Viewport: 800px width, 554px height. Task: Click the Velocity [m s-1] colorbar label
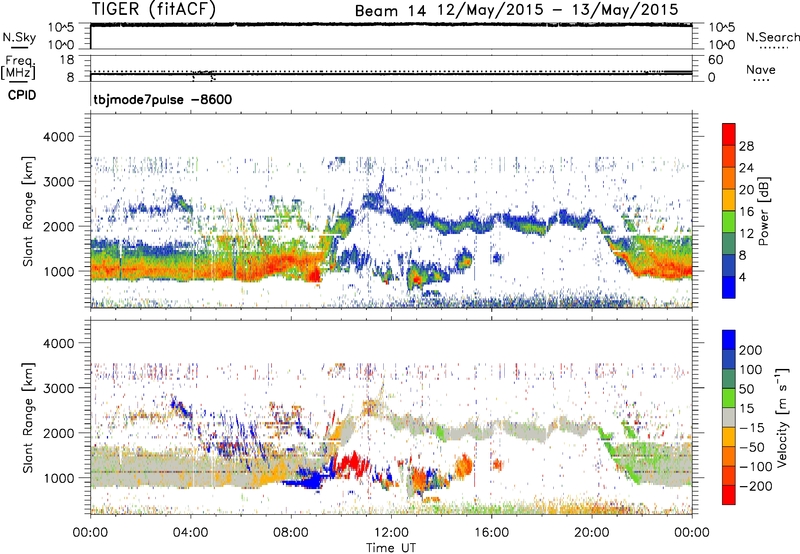(782, 417)
